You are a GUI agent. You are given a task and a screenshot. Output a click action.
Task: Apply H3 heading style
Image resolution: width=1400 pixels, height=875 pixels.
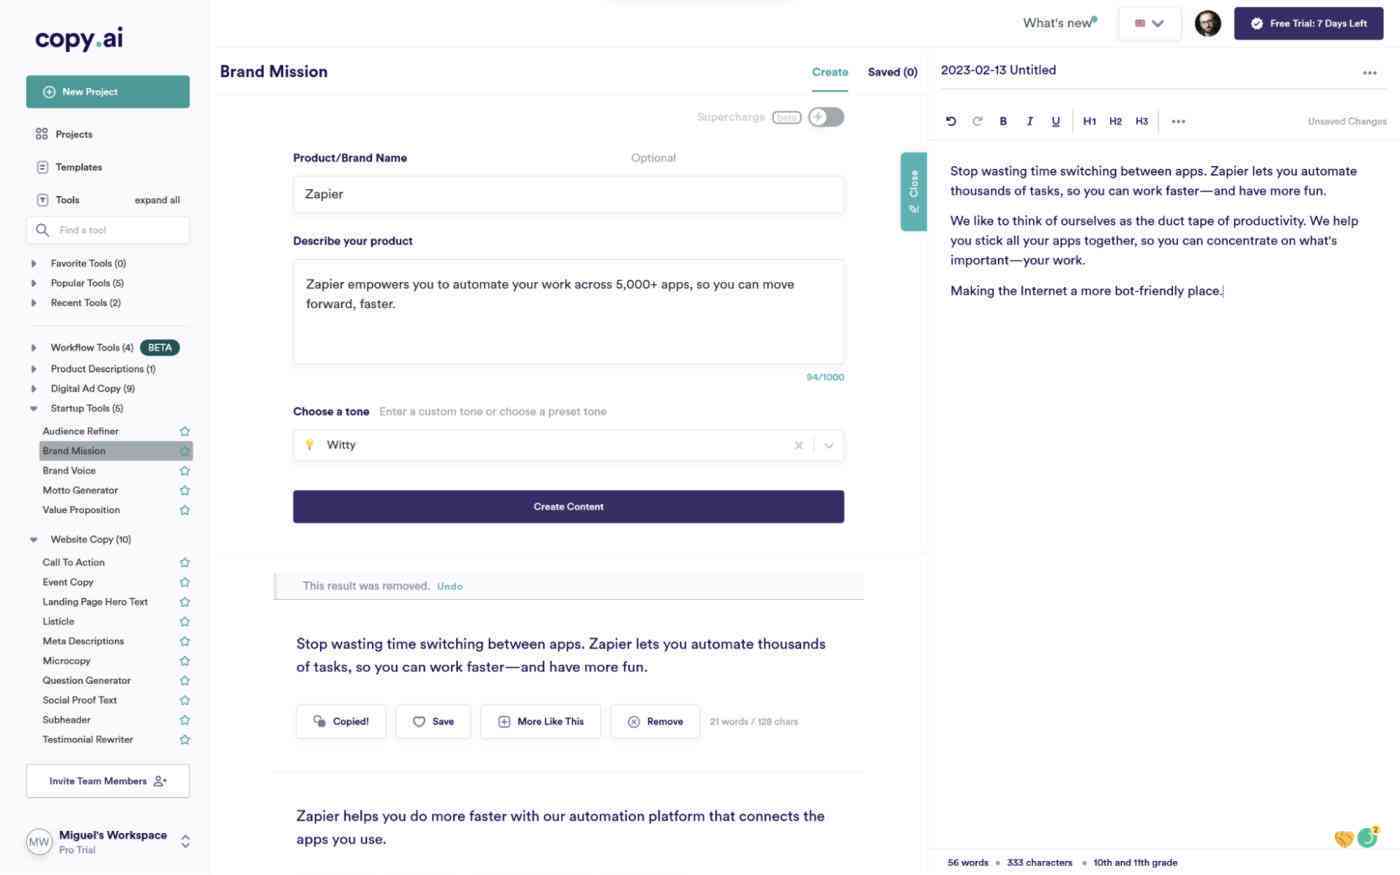pos(1141,121)
